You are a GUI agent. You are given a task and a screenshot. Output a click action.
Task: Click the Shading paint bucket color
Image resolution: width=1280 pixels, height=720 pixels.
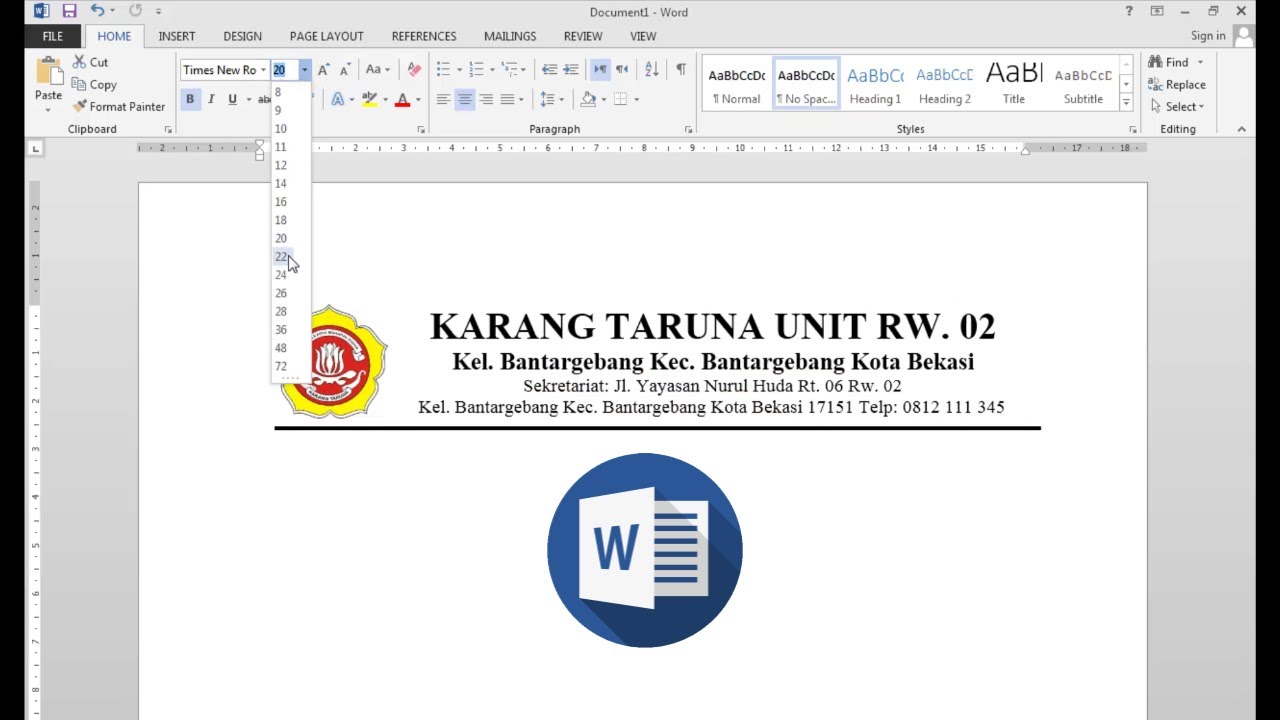tap(588, 99)
